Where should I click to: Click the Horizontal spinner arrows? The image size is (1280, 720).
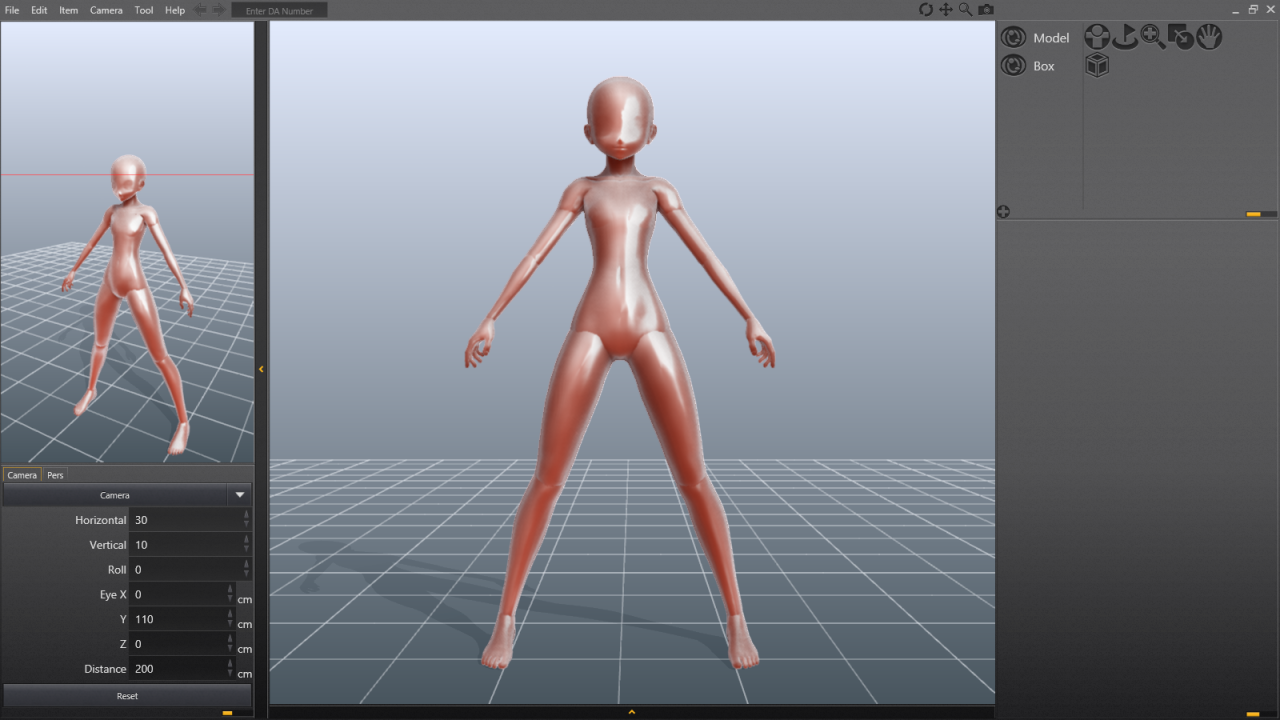[x=246, y=520]
